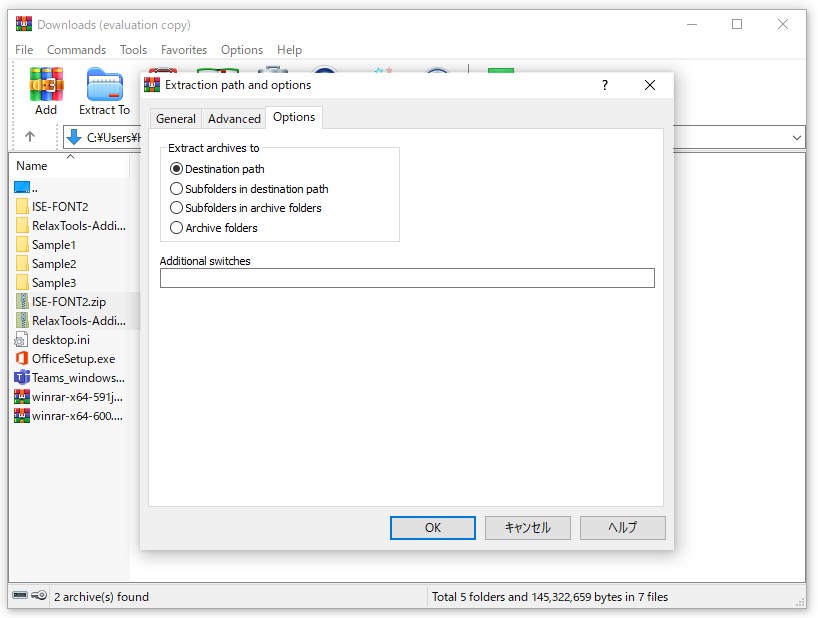
Task: Click the dialog help question mark
Action: [605, 85]
